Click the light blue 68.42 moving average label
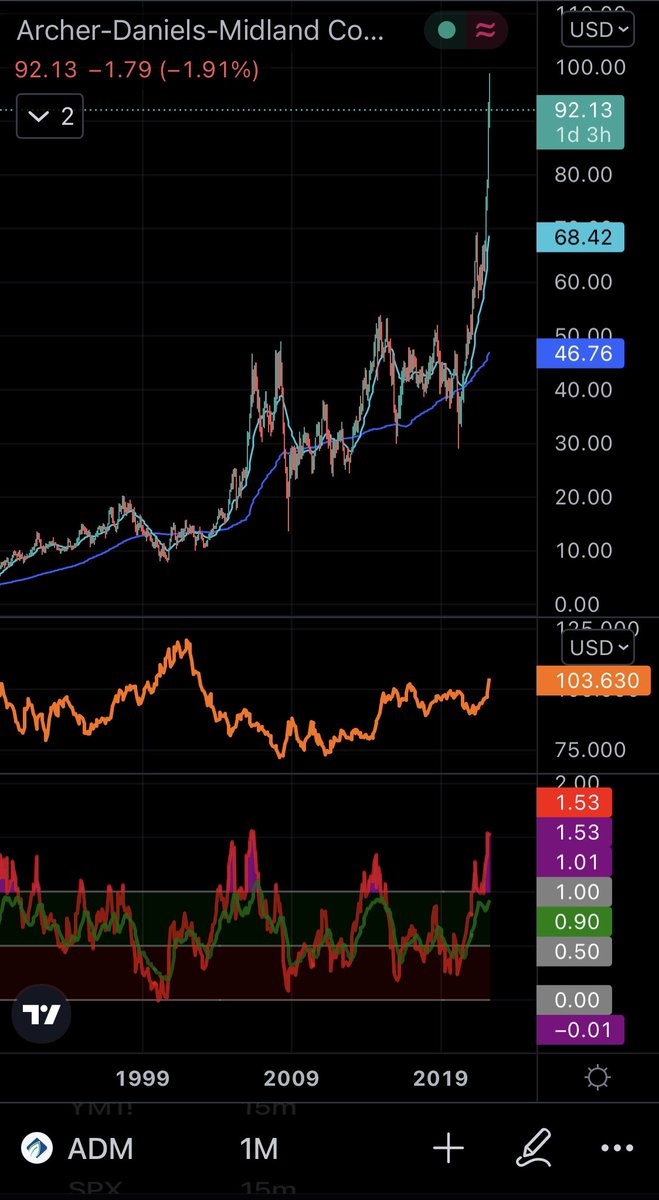This screenshot has height=1200, width=659. [x=581, y=238]
